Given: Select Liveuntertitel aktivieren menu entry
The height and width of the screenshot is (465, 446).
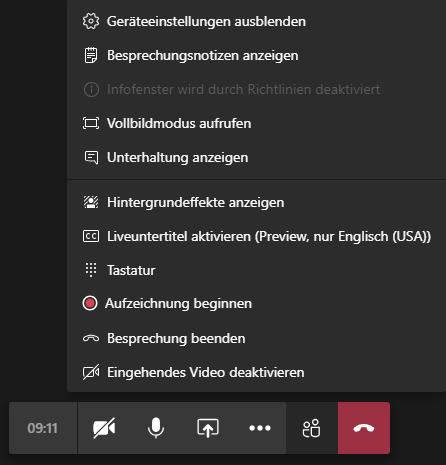Looking at the screenshot, I should (x=256, y=236).
